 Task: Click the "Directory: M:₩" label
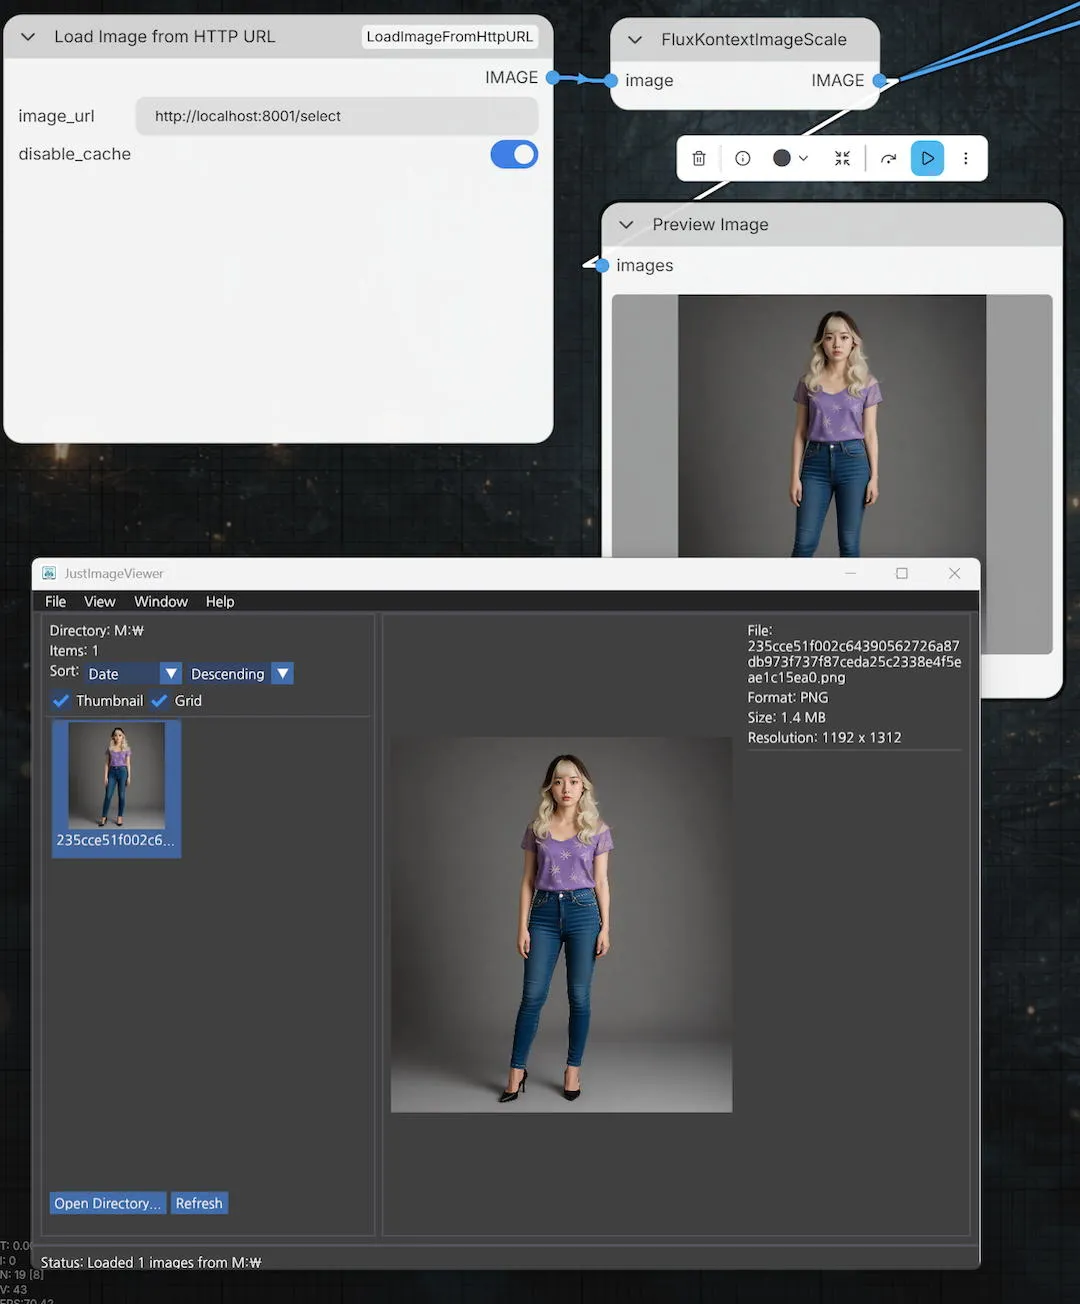coord(97,630)
